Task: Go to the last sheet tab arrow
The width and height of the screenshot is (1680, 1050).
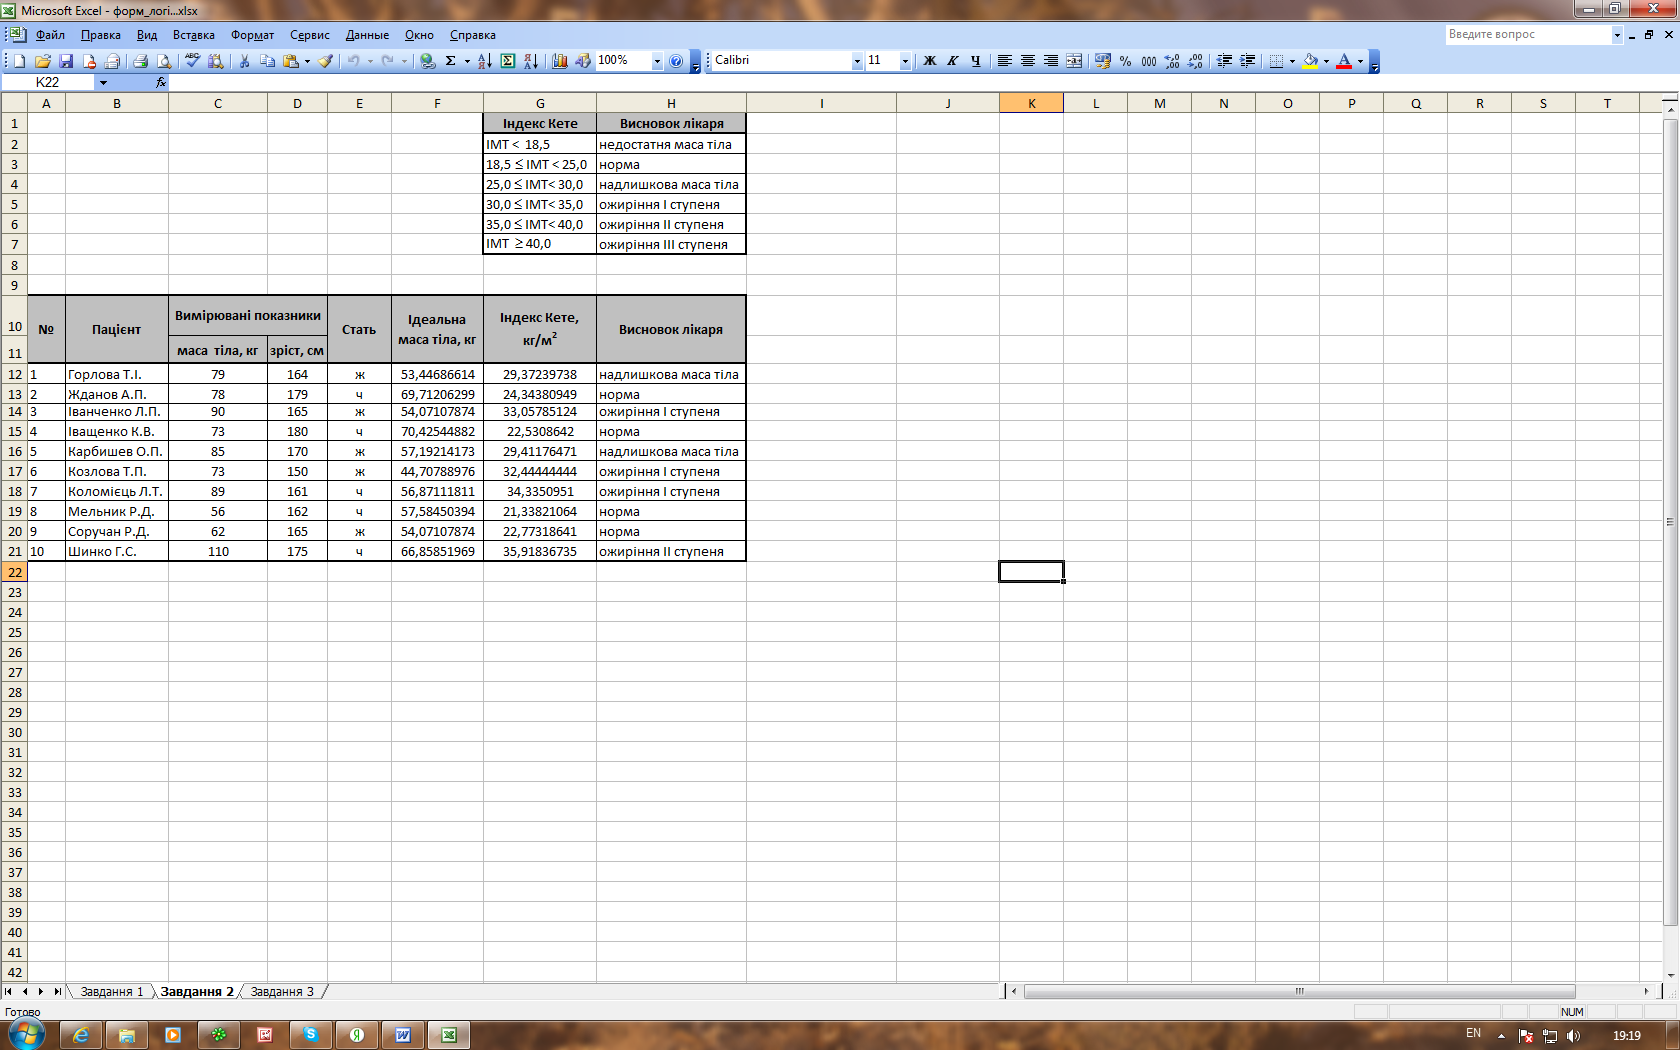Action: 57,992
